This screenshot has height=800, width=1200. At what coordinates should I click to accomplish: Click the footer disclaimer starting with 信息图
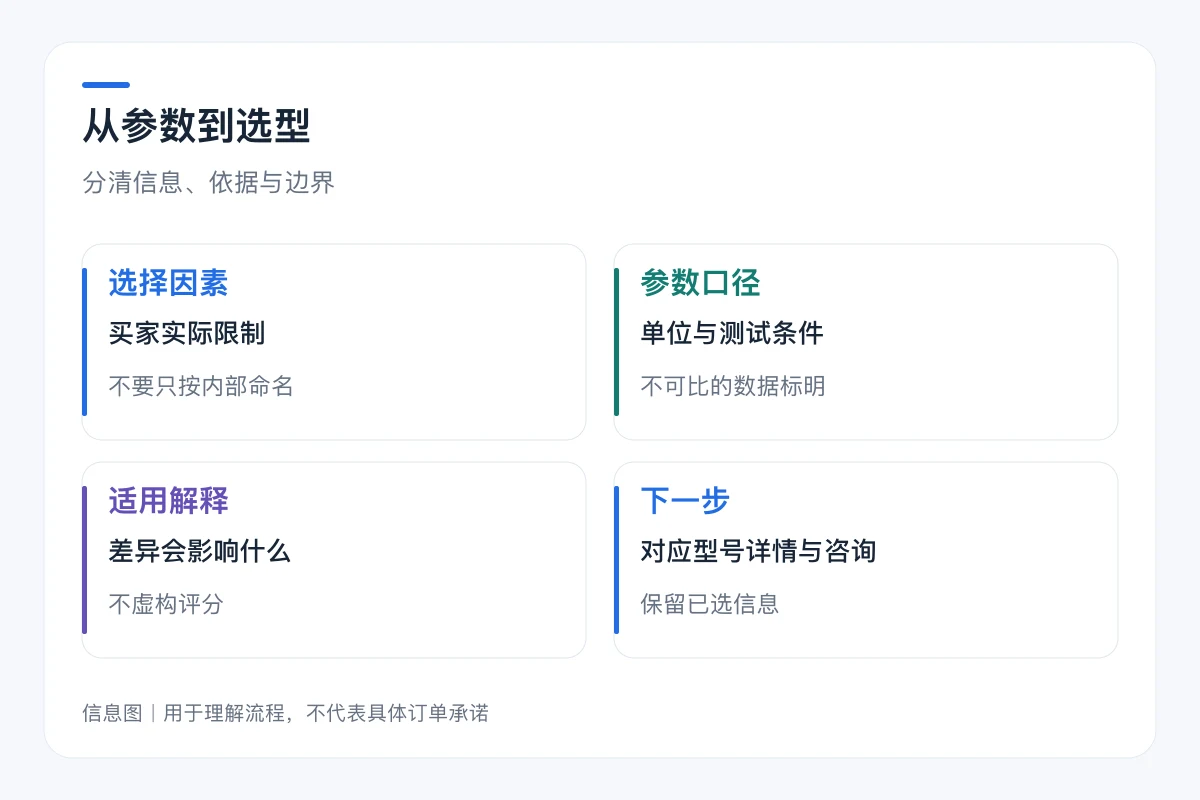285,713
